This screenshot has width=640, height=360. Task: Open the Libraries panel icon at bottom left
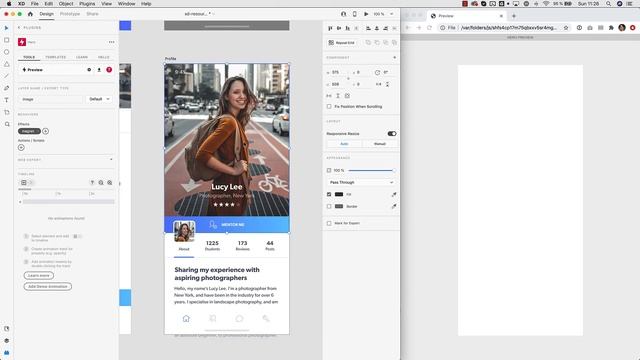[7, 329]
